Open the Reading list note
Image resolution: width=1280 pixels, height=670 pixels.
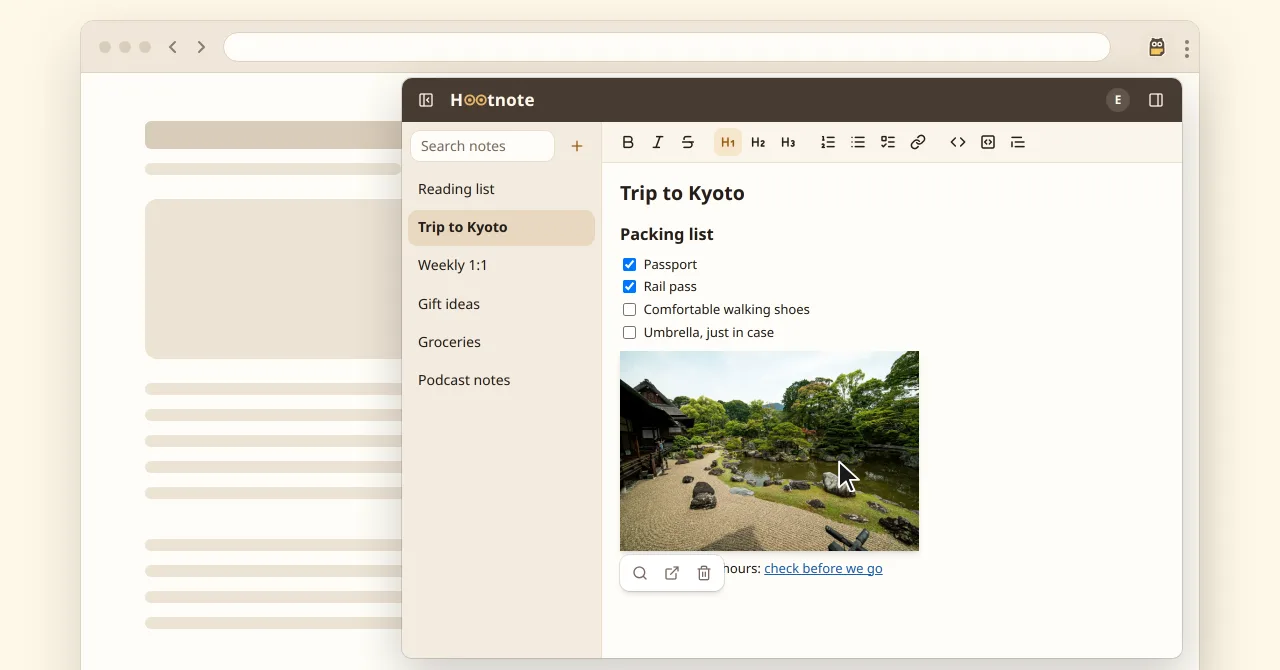(x=502, y=190)
